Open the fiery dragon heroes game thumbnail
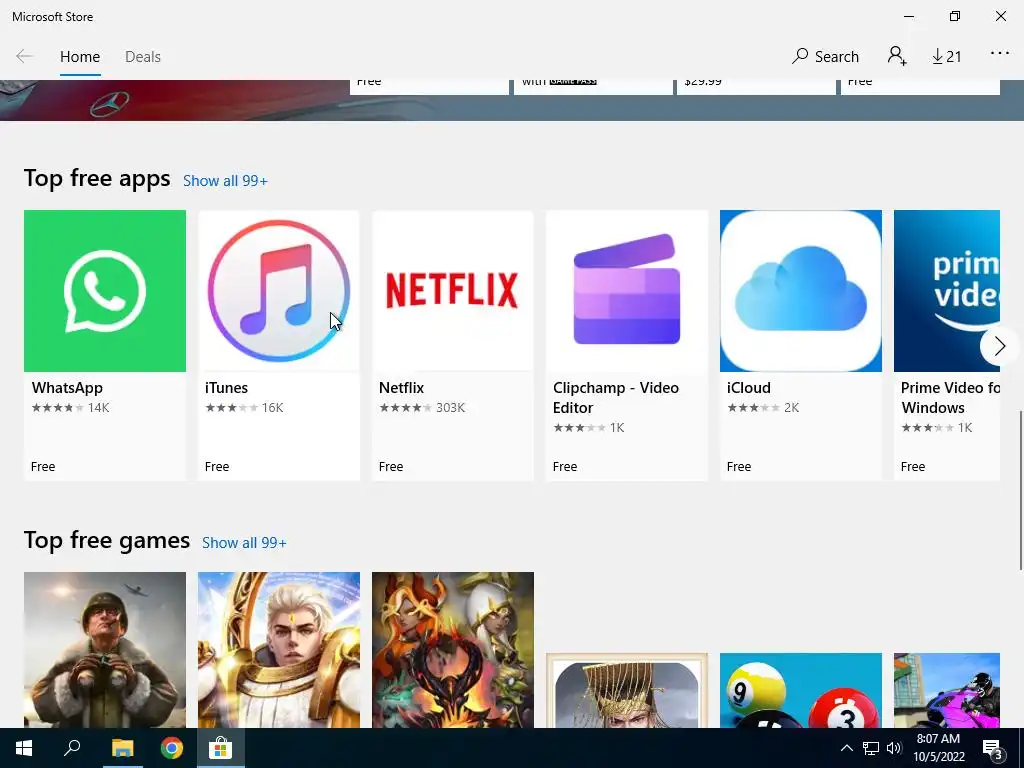 pos(453,650)
